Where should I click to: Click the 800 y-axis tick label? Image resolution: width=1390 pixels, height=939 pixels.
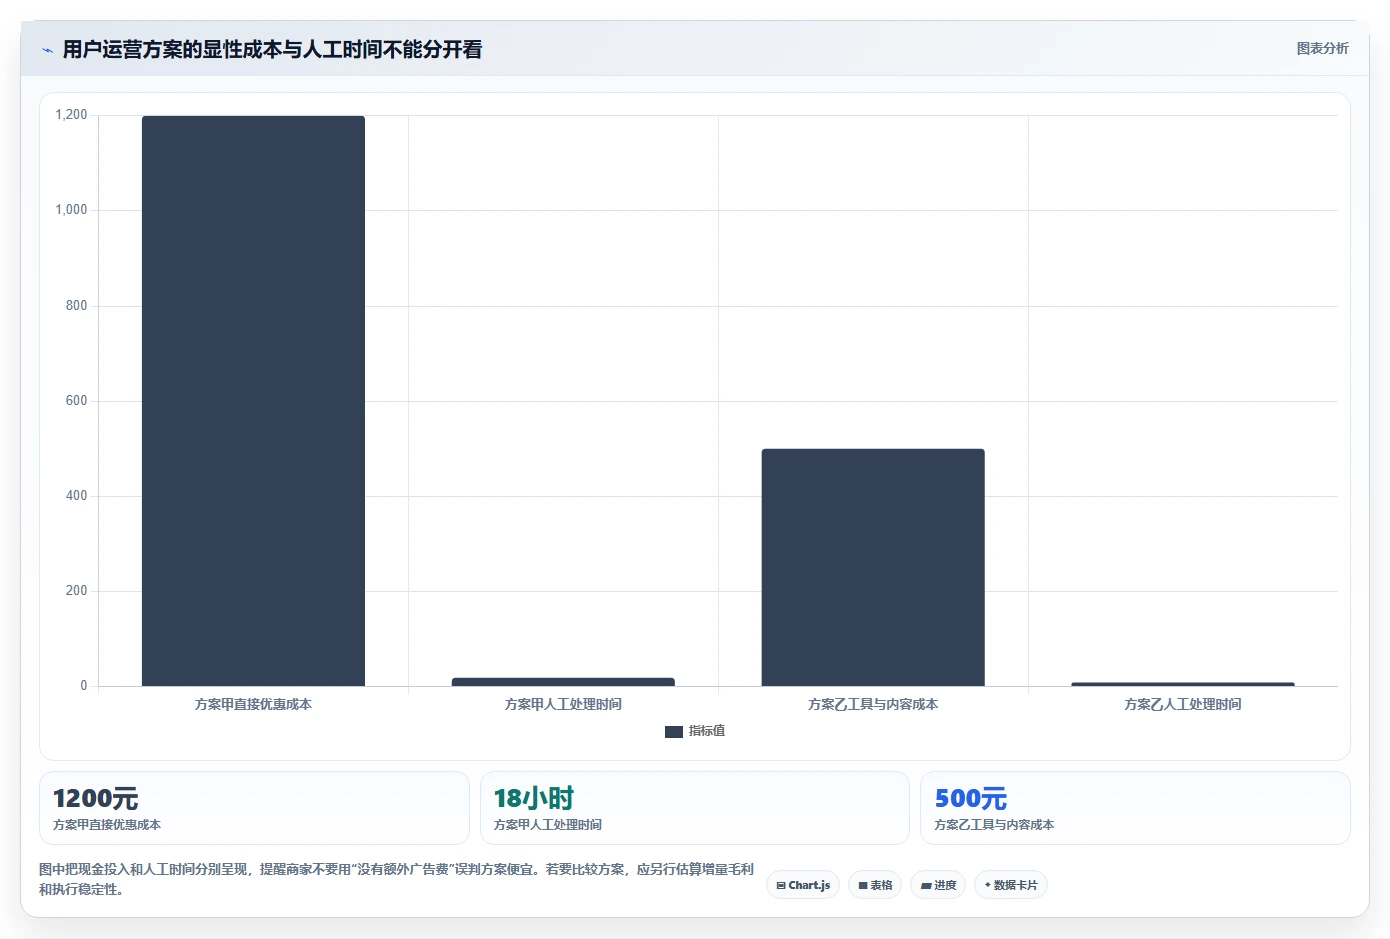click(77, 306)
